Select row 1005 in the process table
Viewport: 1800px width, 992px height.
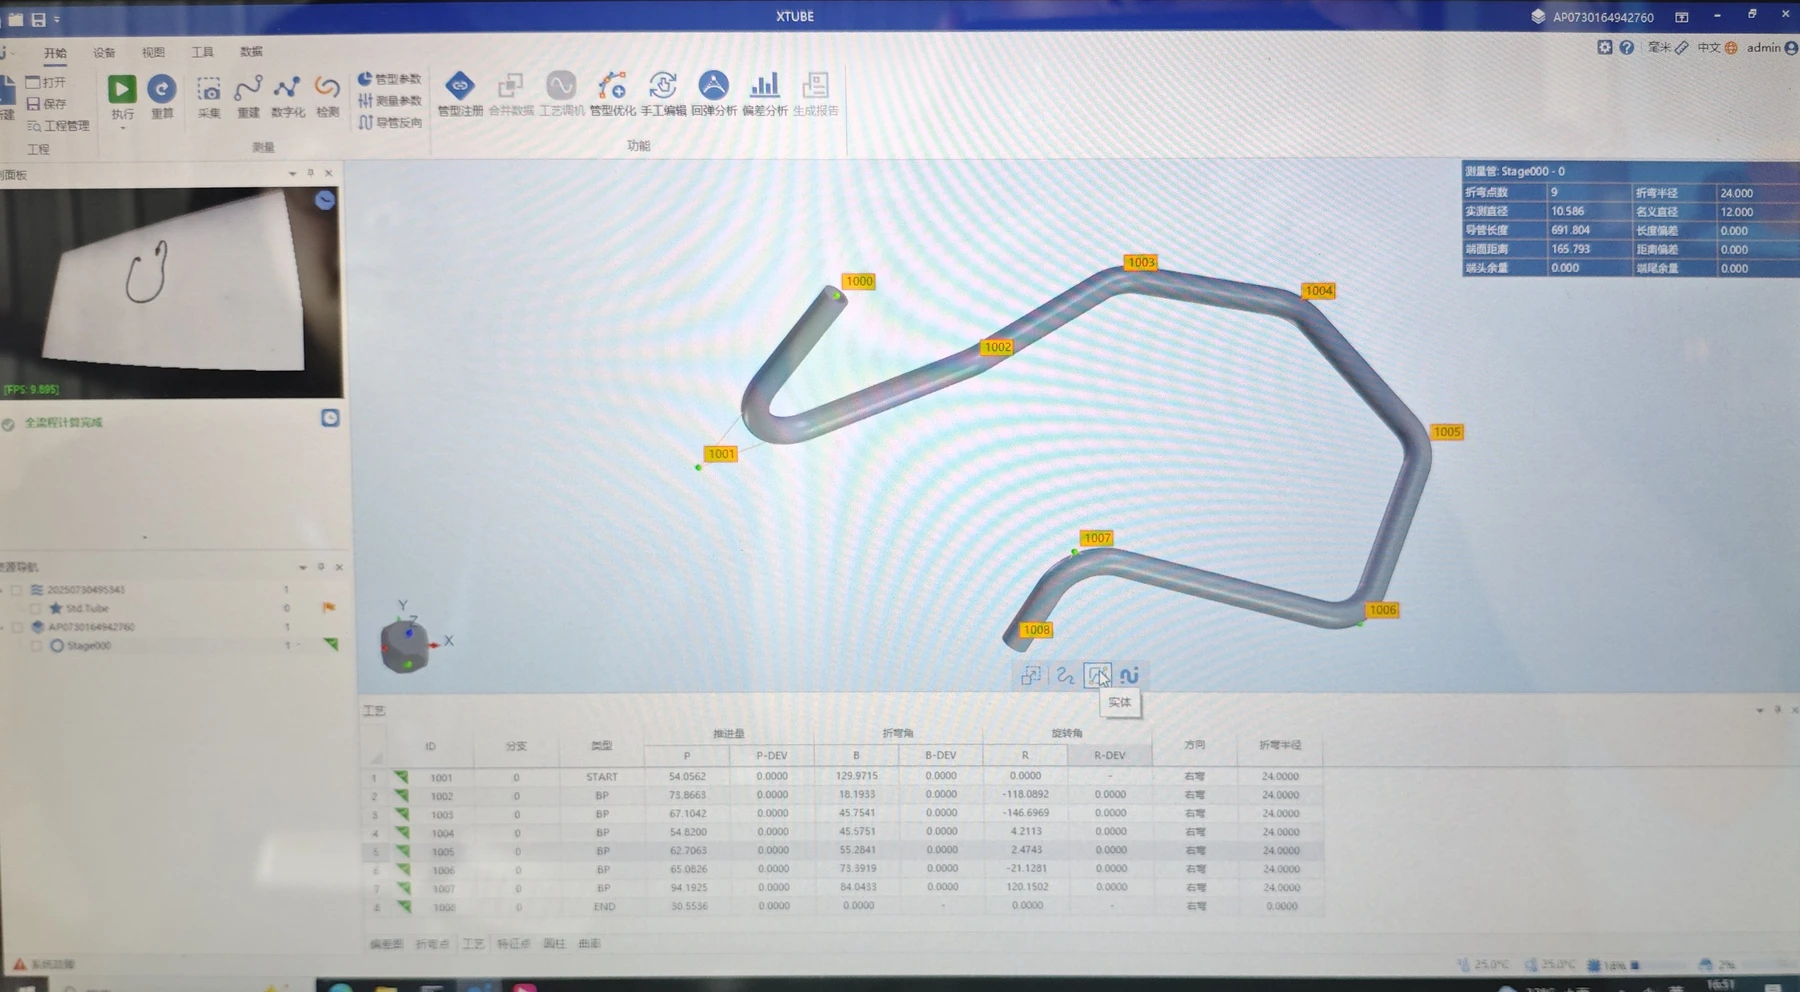pos(443,852)
